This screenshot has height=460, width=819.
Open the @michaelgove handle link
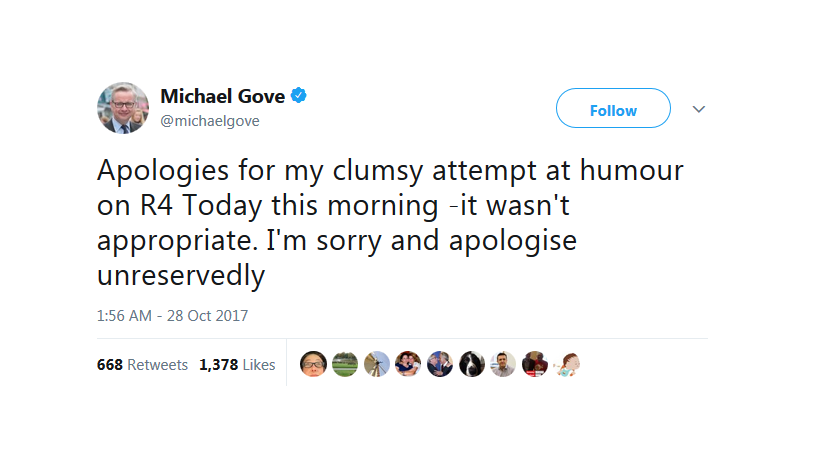pyautogui.click(x=210, y=121)
